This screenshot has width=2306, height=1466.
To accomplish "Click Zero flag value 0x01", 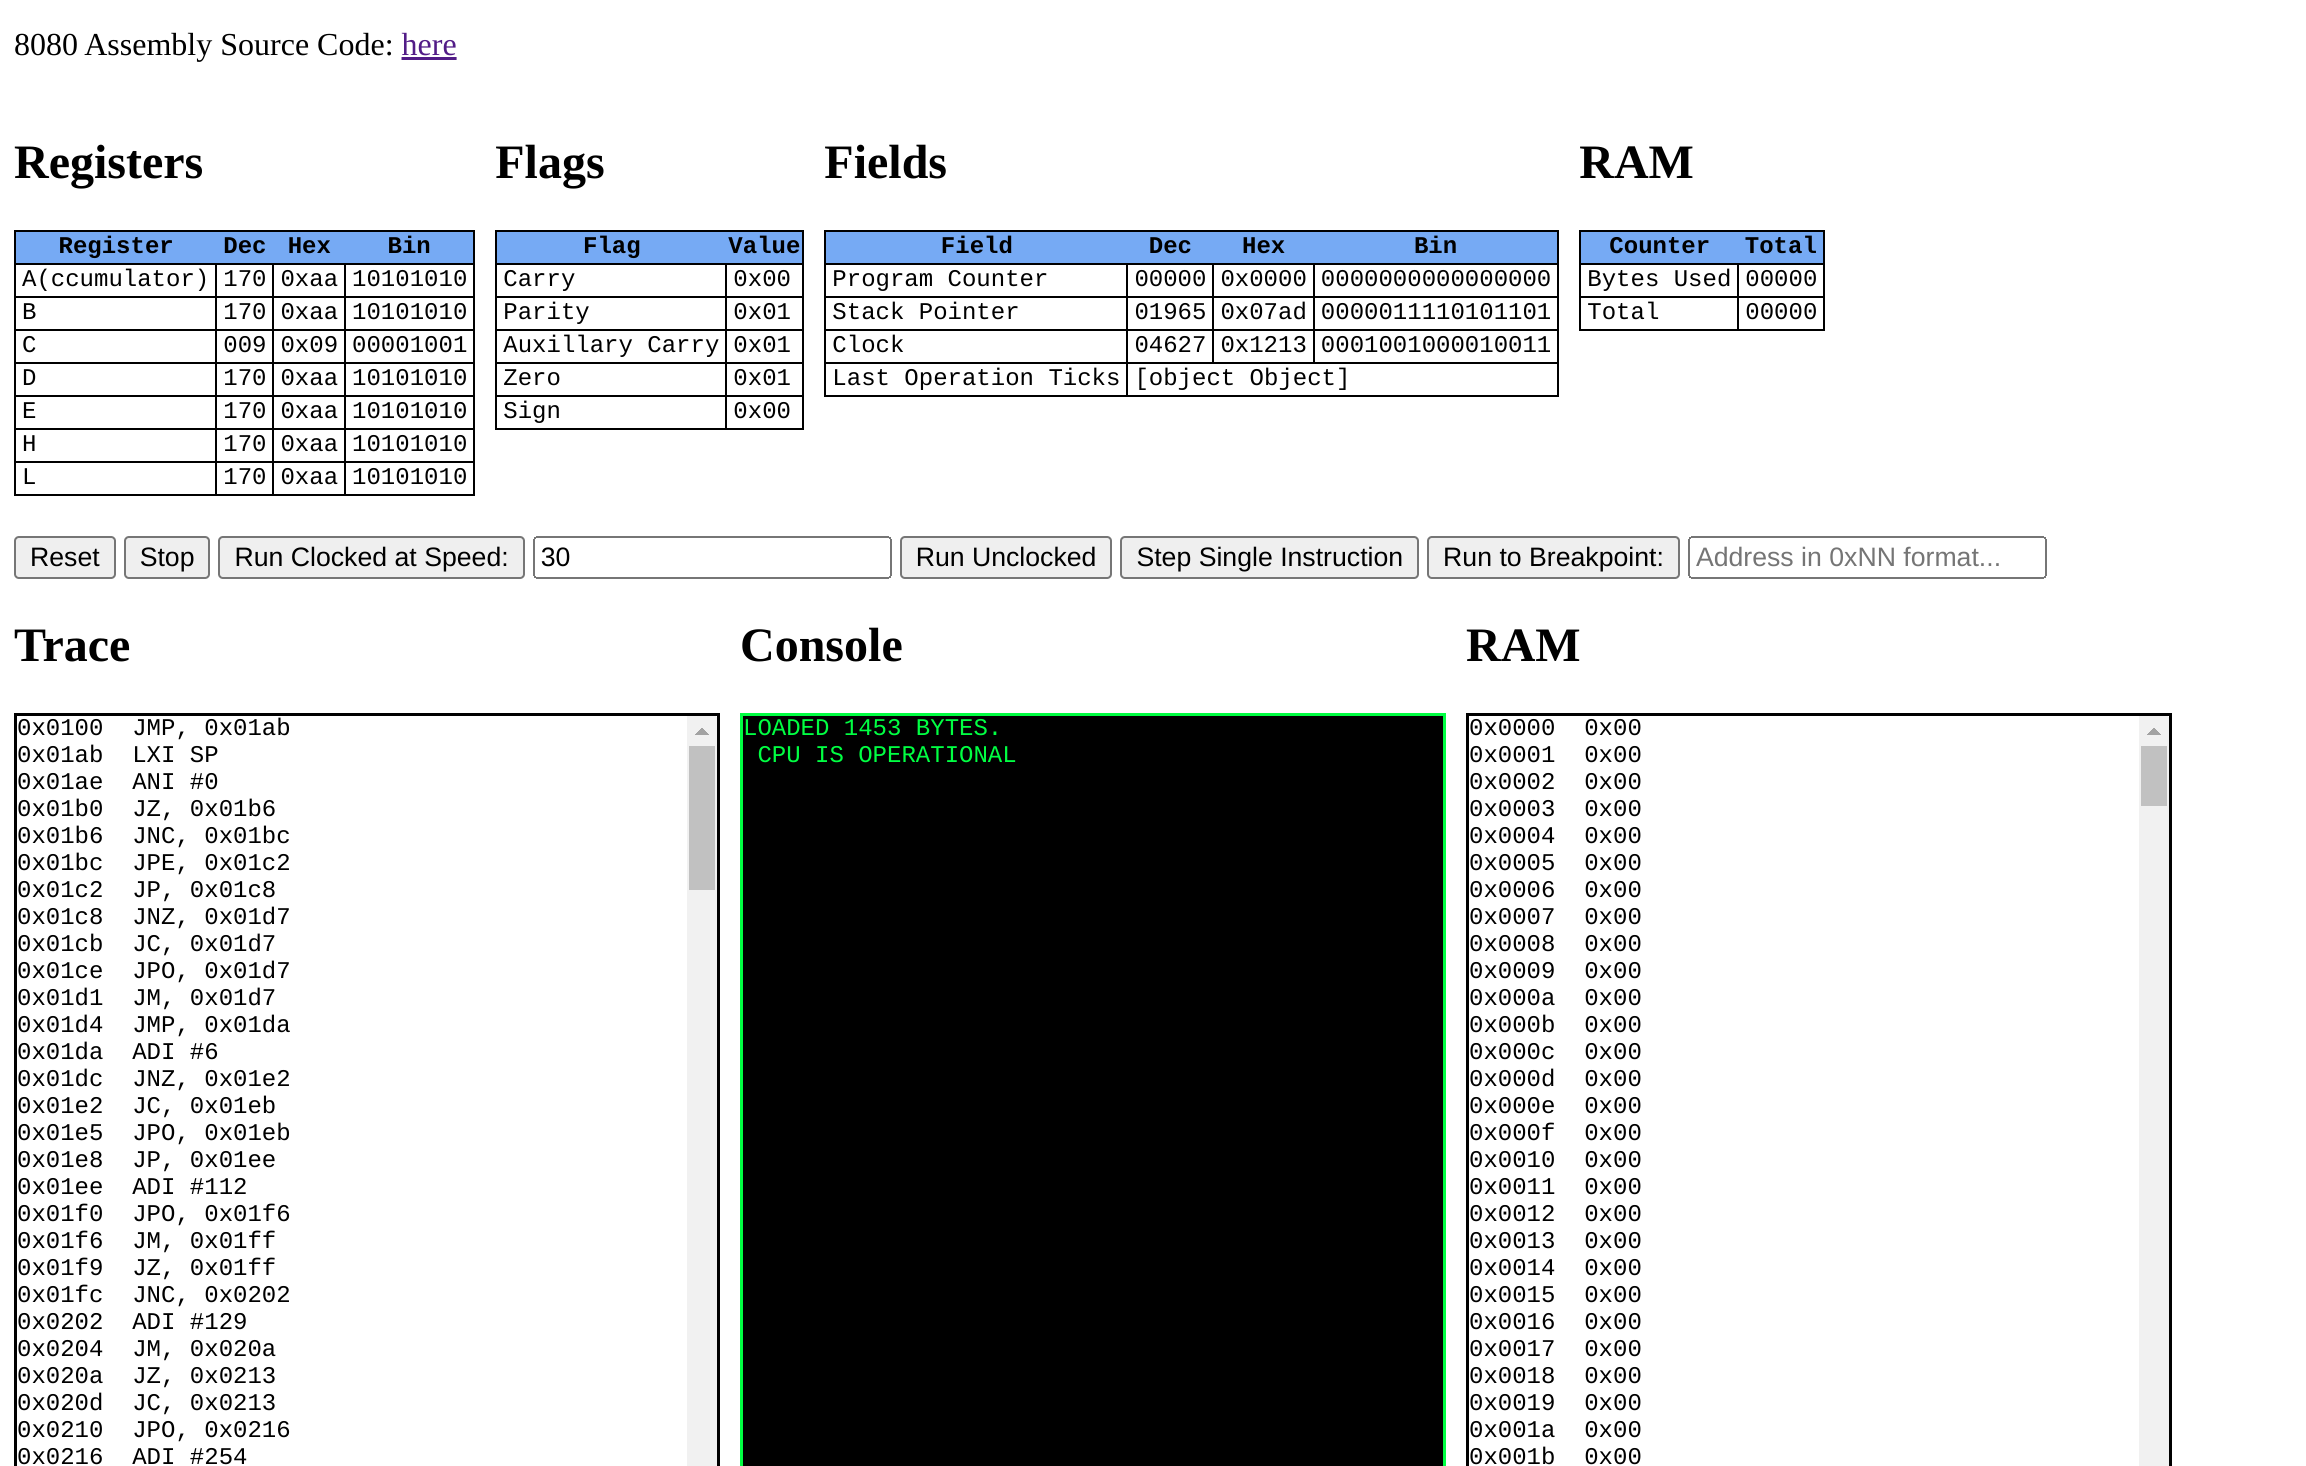I will point(760,377).
